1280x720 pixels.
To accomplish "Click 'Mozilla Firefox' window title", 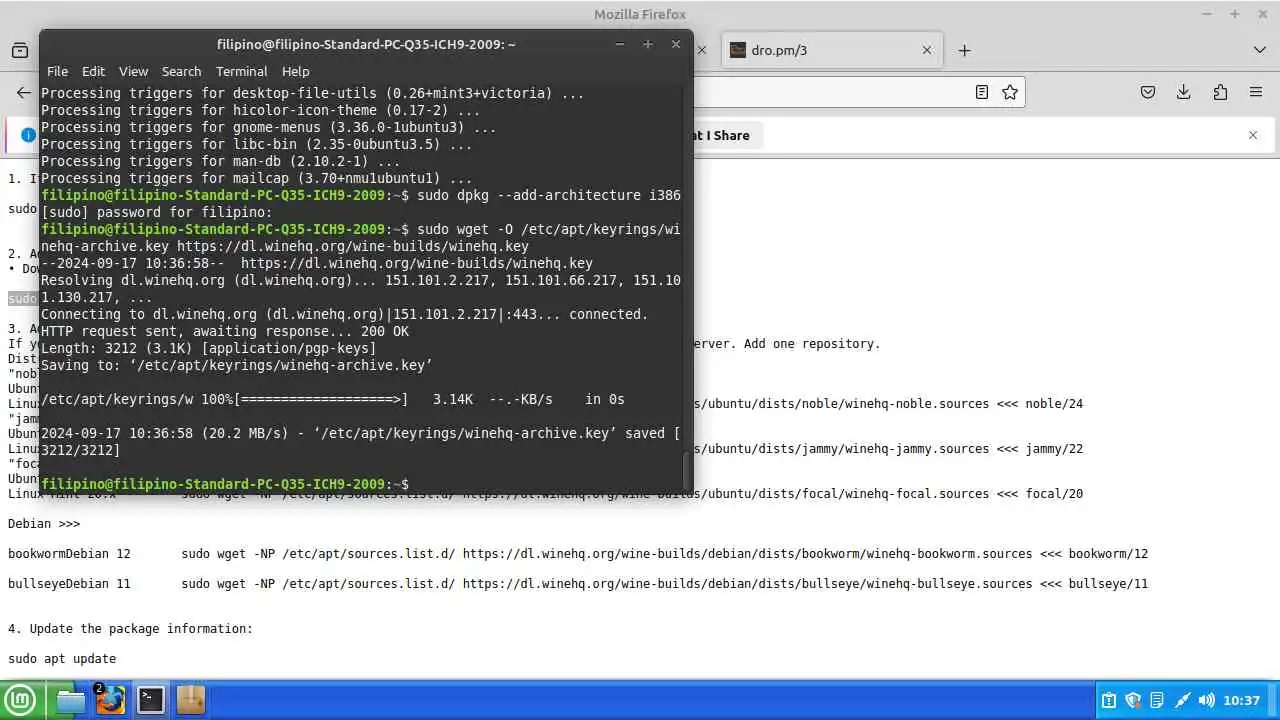I will pyautogui.click(x=640, y=14).
